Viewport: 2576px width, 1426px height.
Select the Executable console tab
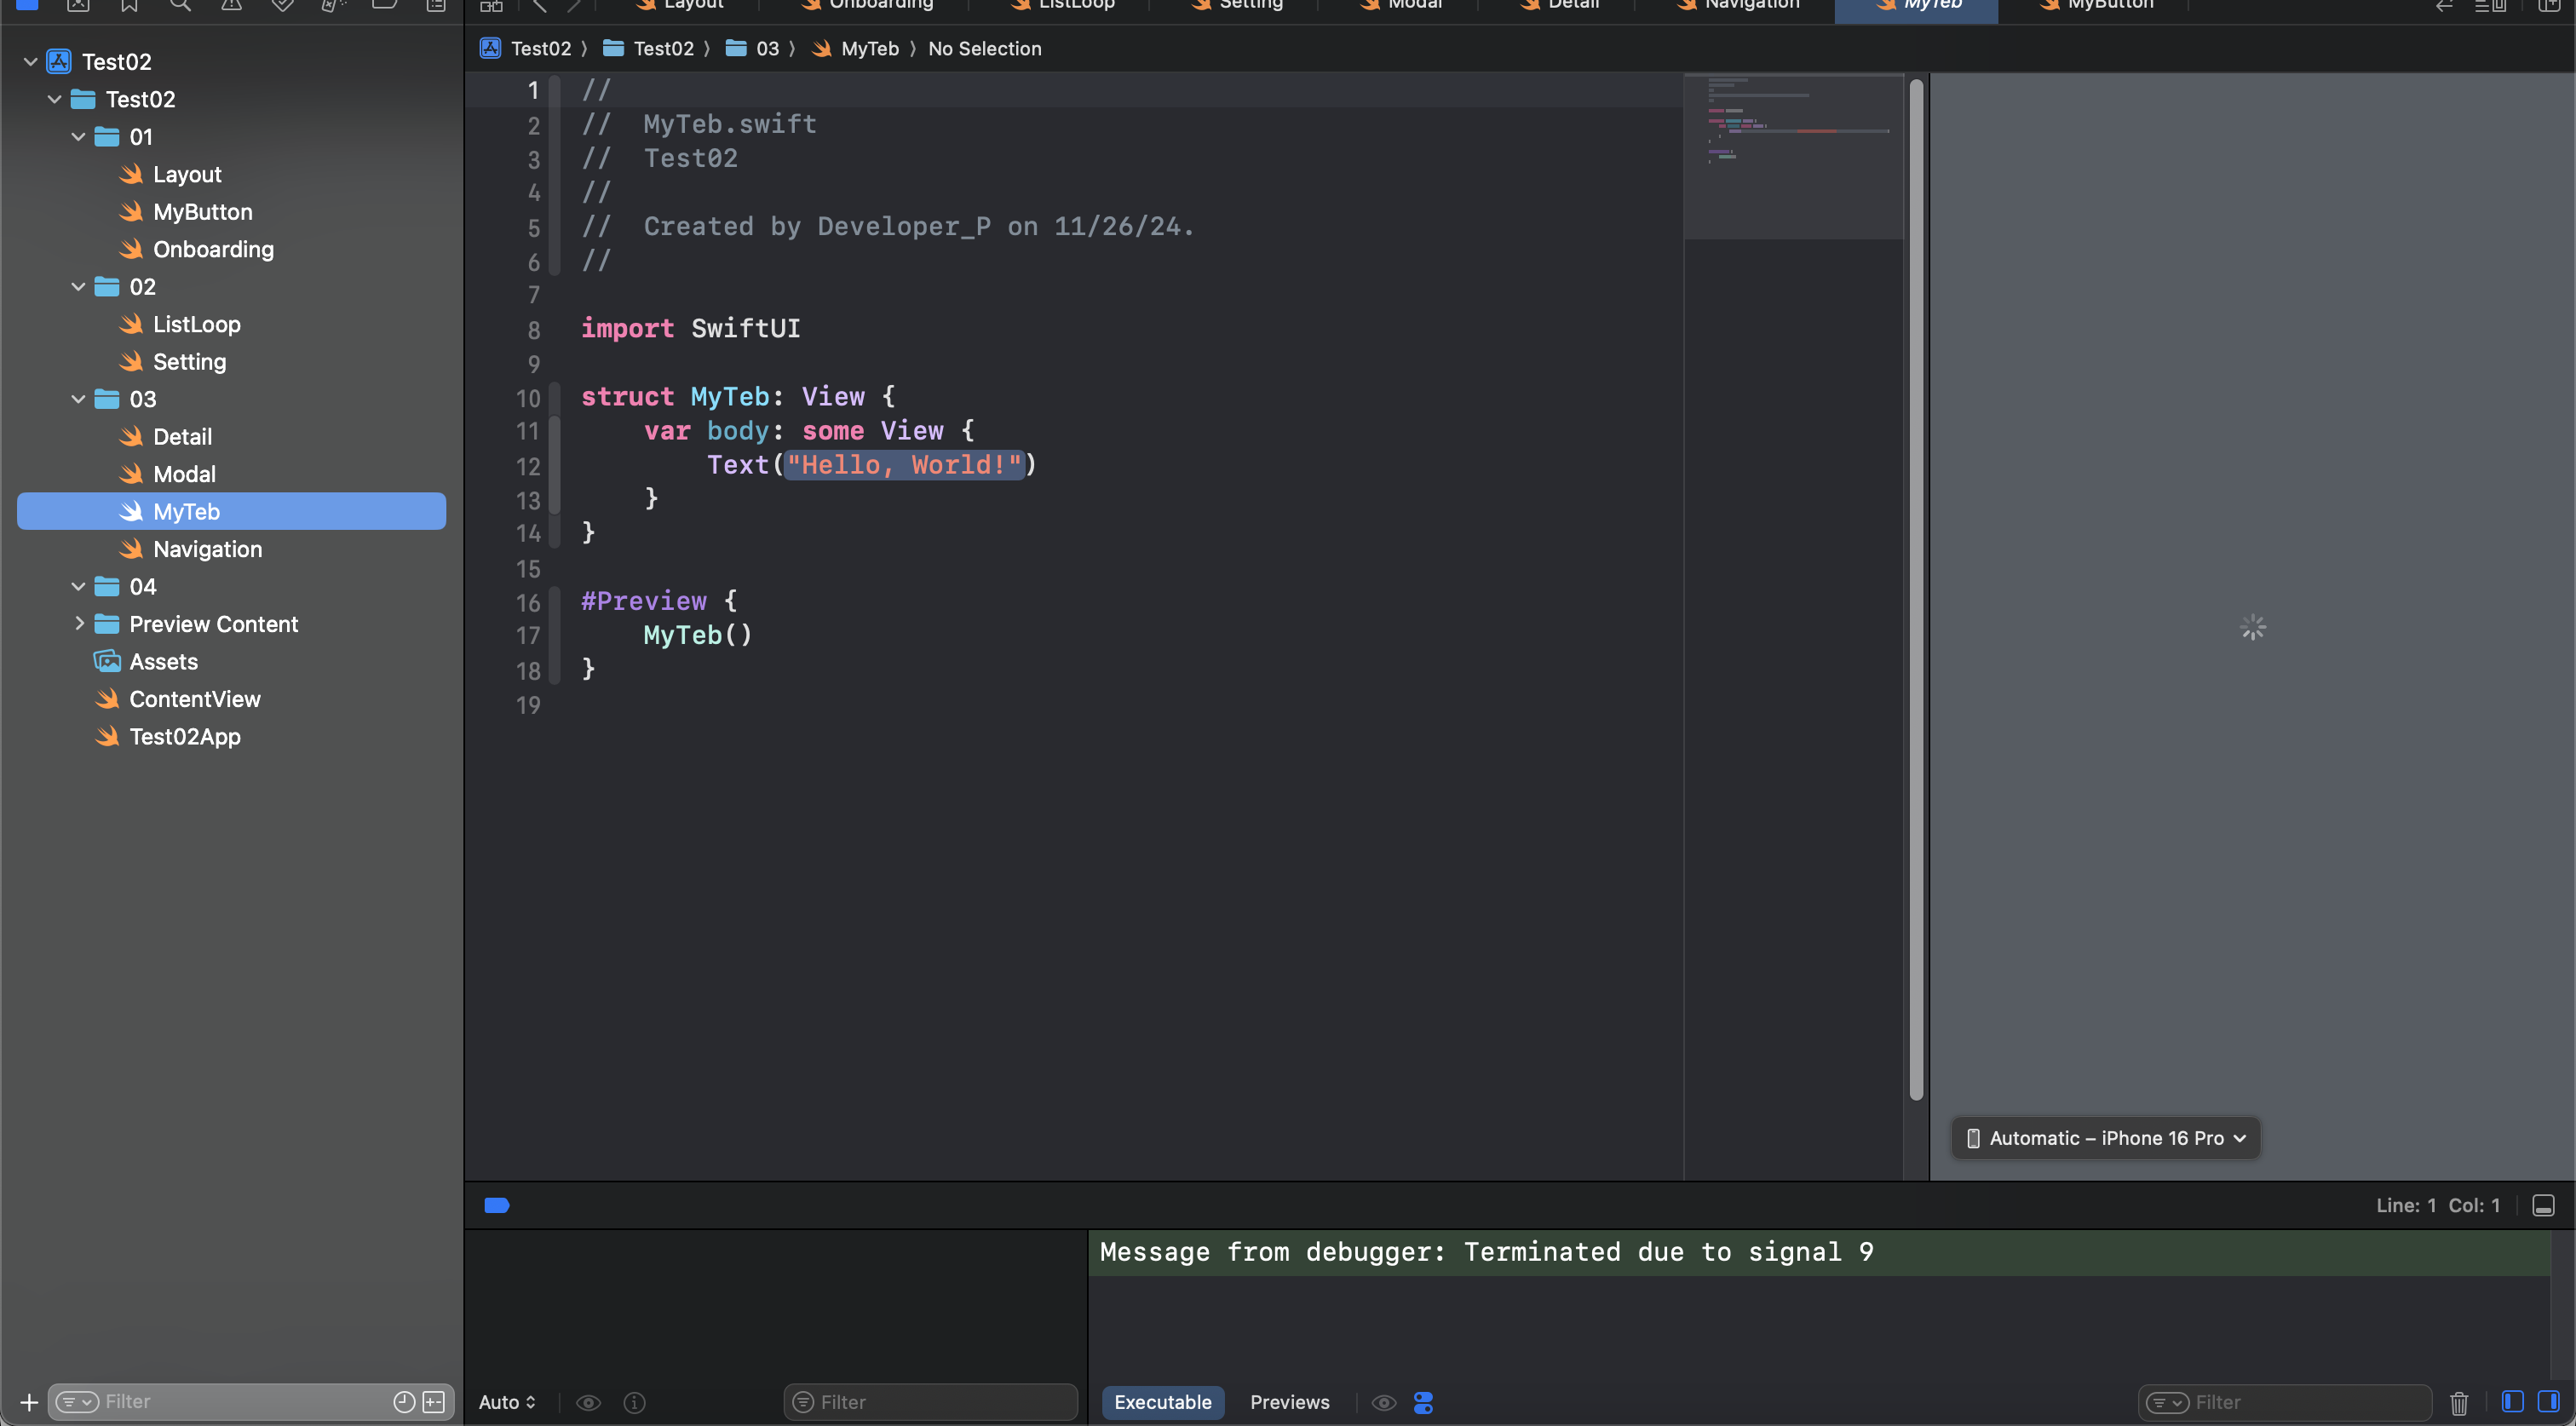[1162, 1402]
